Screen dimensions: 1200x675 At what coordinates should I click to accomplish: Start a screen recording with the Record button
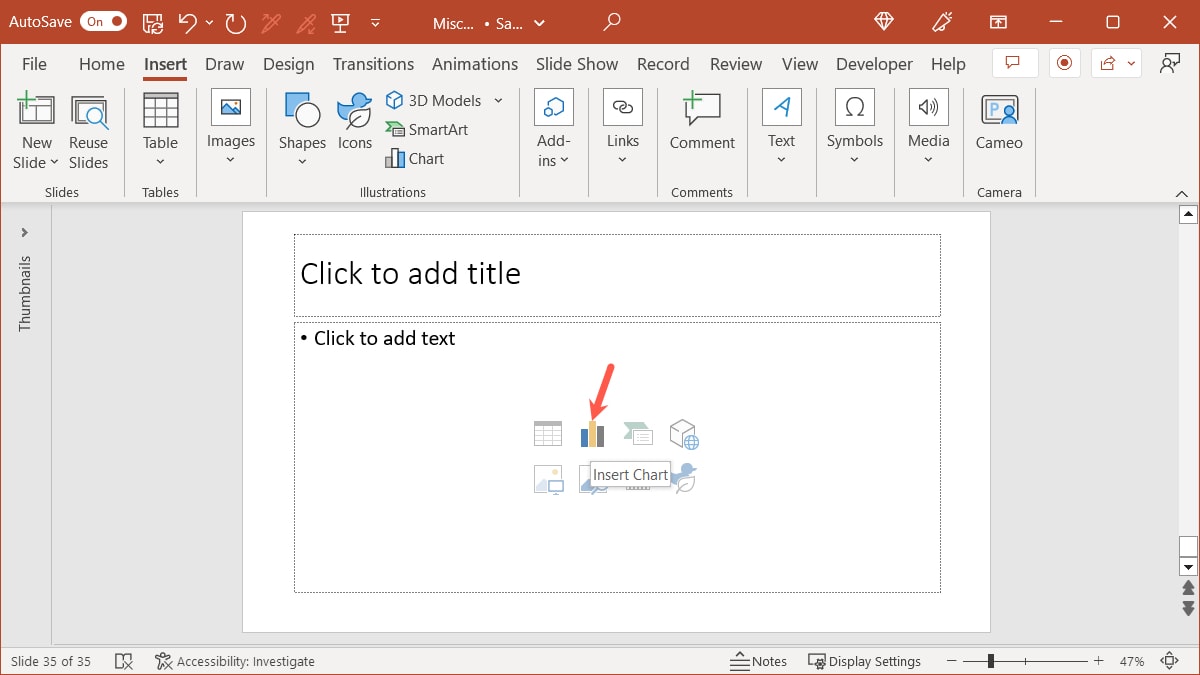point(1064,62)
